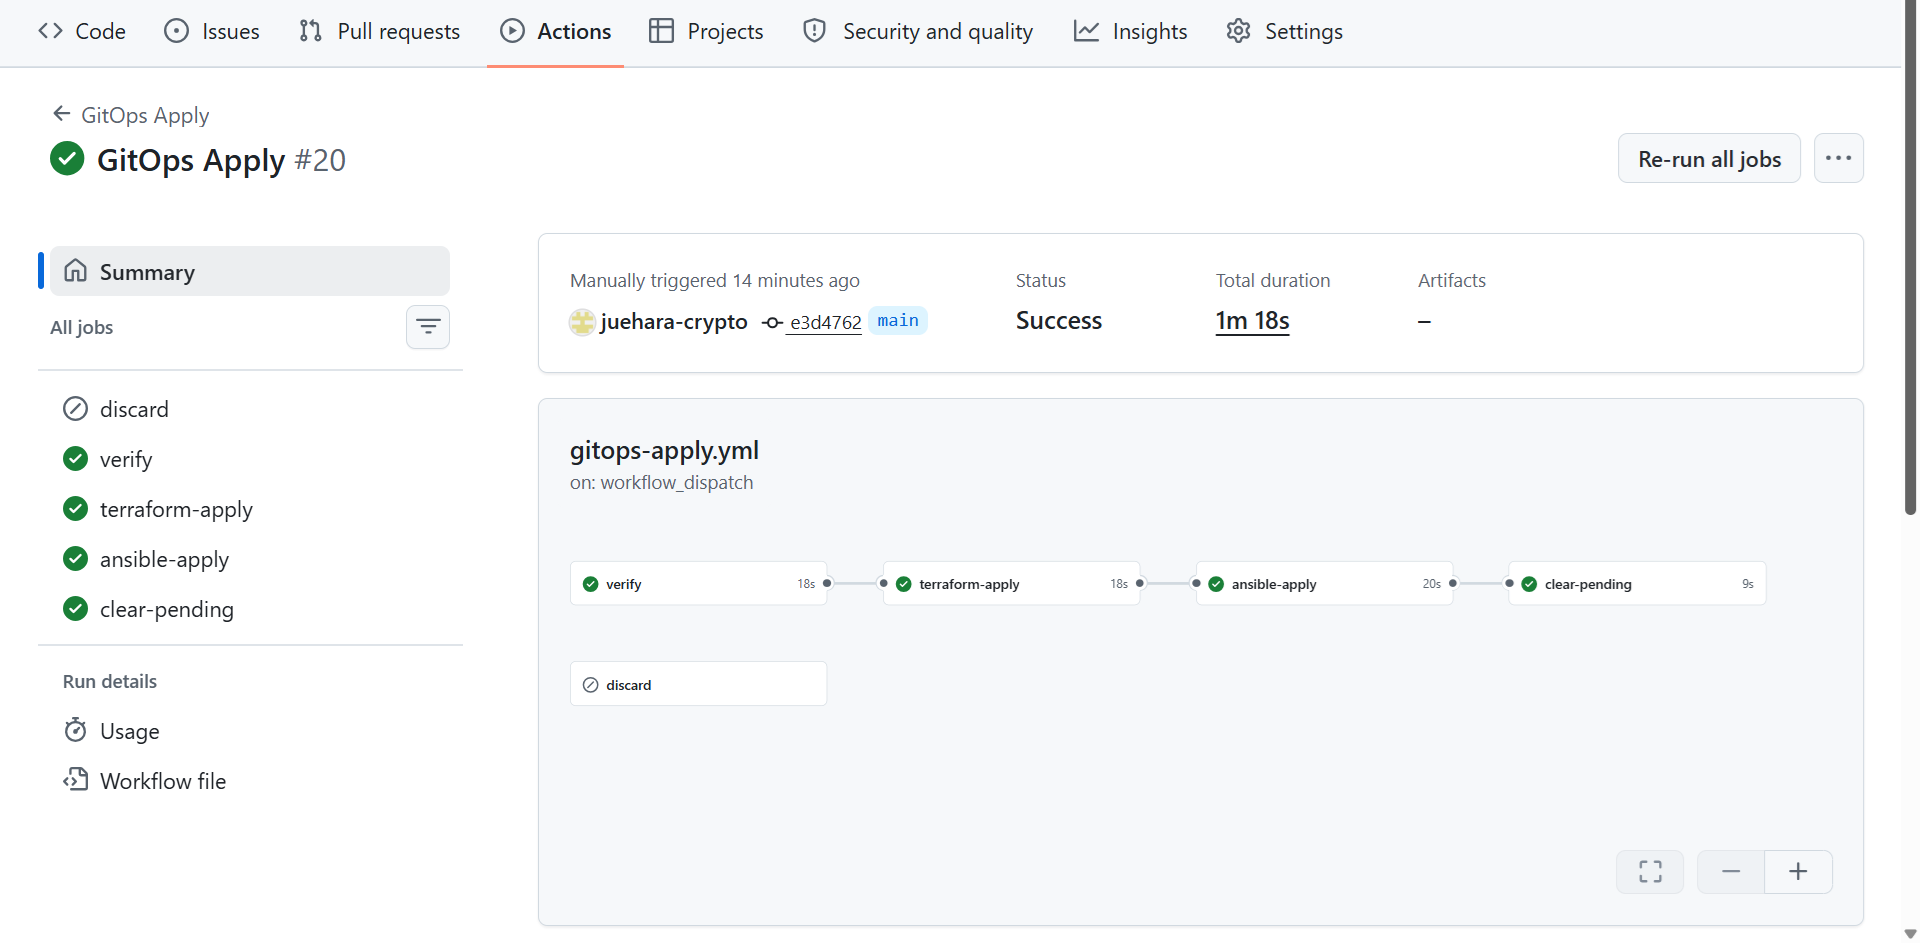The width and height of the screenshot is (1920, 943).
Task: Open the Usage run details
Action: [250, 731]
